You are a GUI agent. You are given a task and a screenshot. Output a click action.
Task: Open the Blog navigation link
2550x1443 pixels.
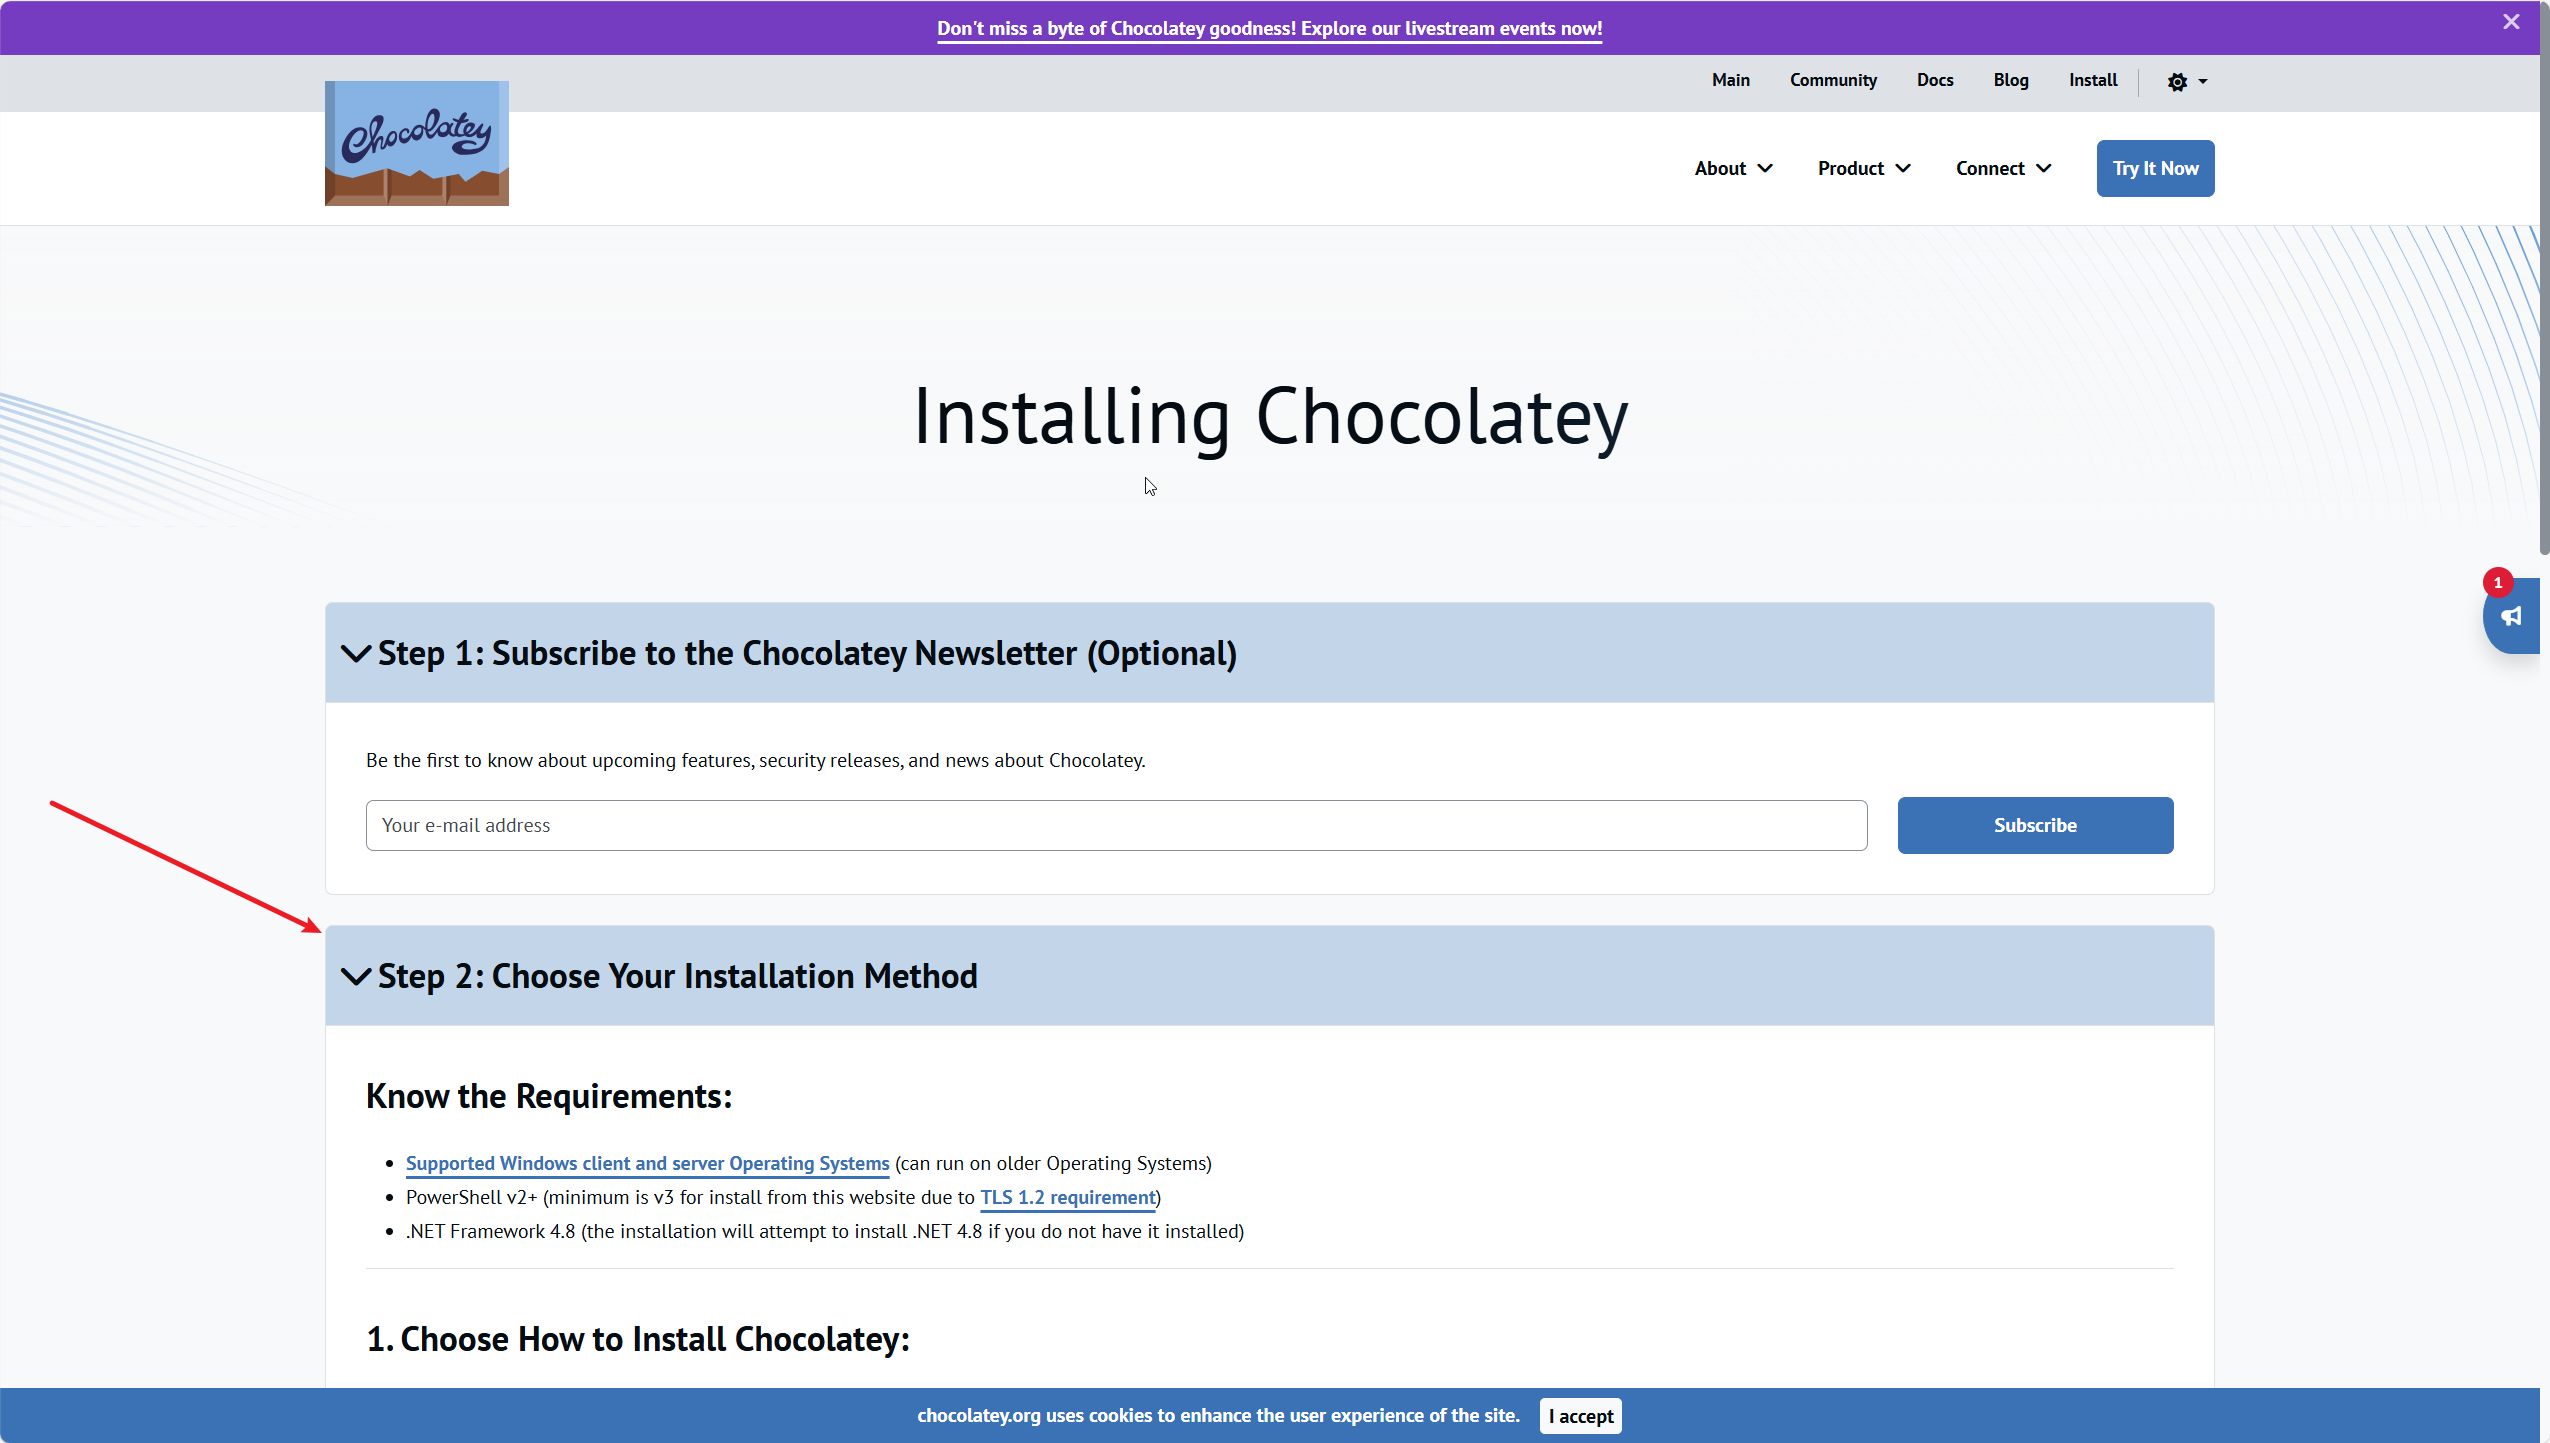tap(2010, 80)
